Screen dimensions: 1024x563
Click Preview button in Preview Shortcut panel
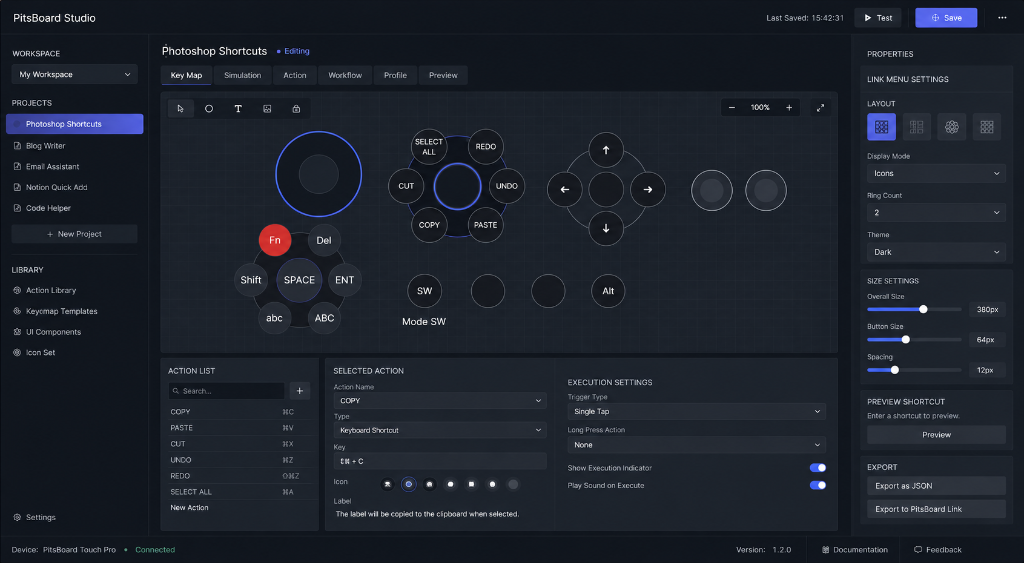[x=936, y=434]
